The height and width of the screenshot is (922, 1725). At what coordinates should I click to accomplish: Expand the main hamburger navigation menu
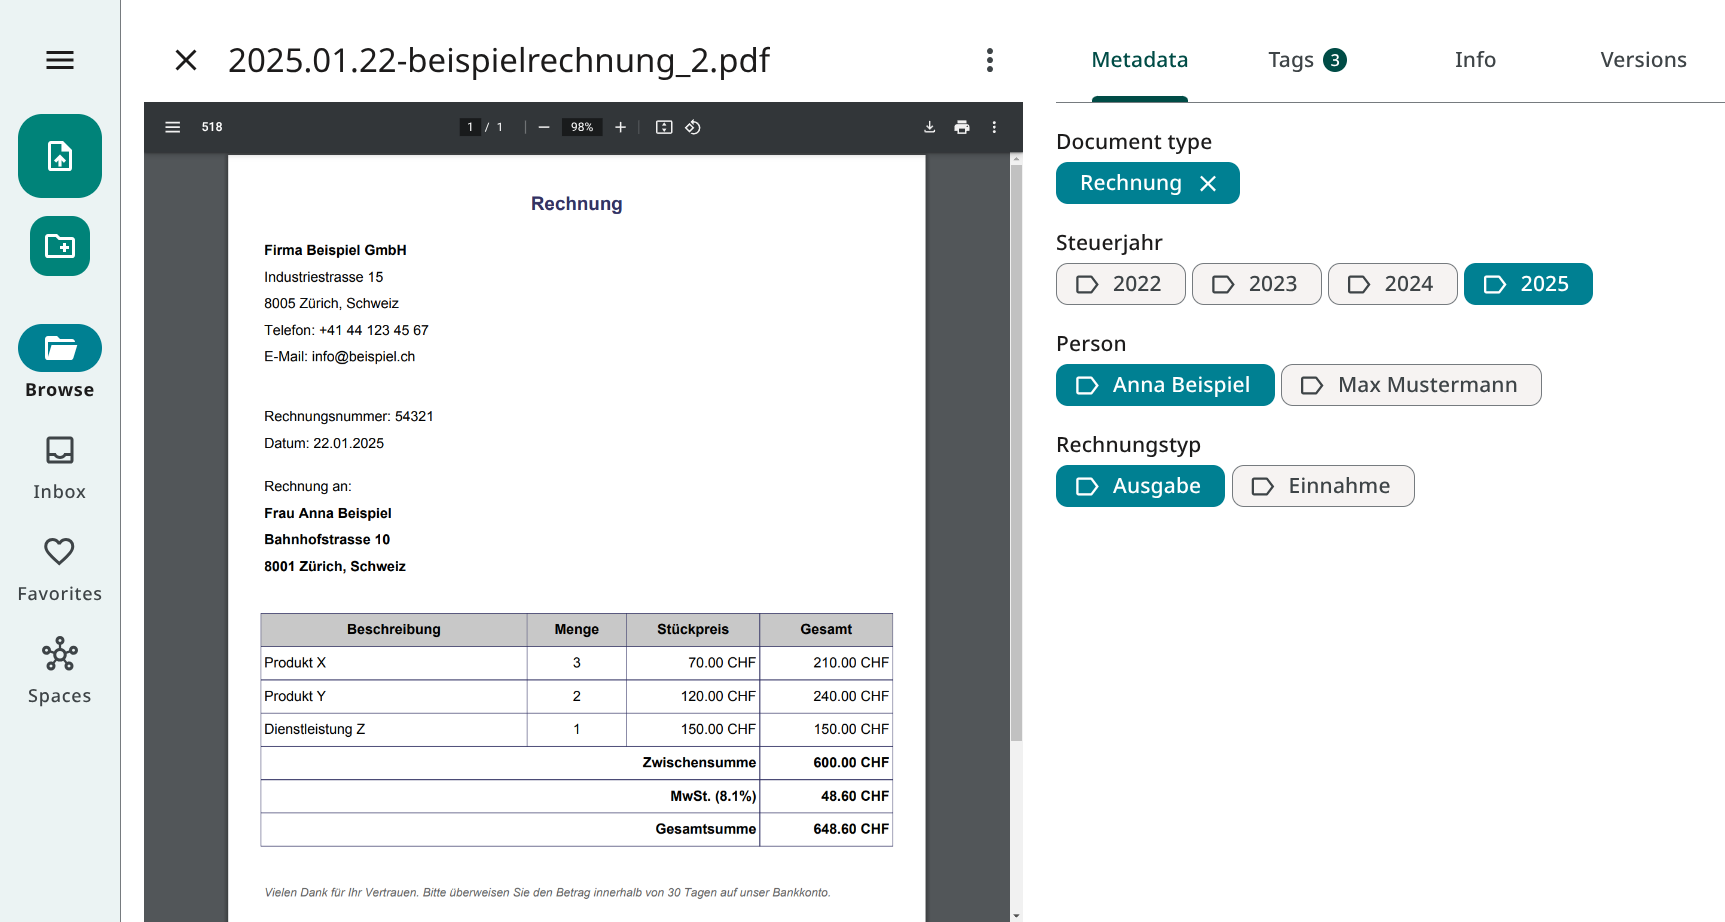[x=60, y=60]
